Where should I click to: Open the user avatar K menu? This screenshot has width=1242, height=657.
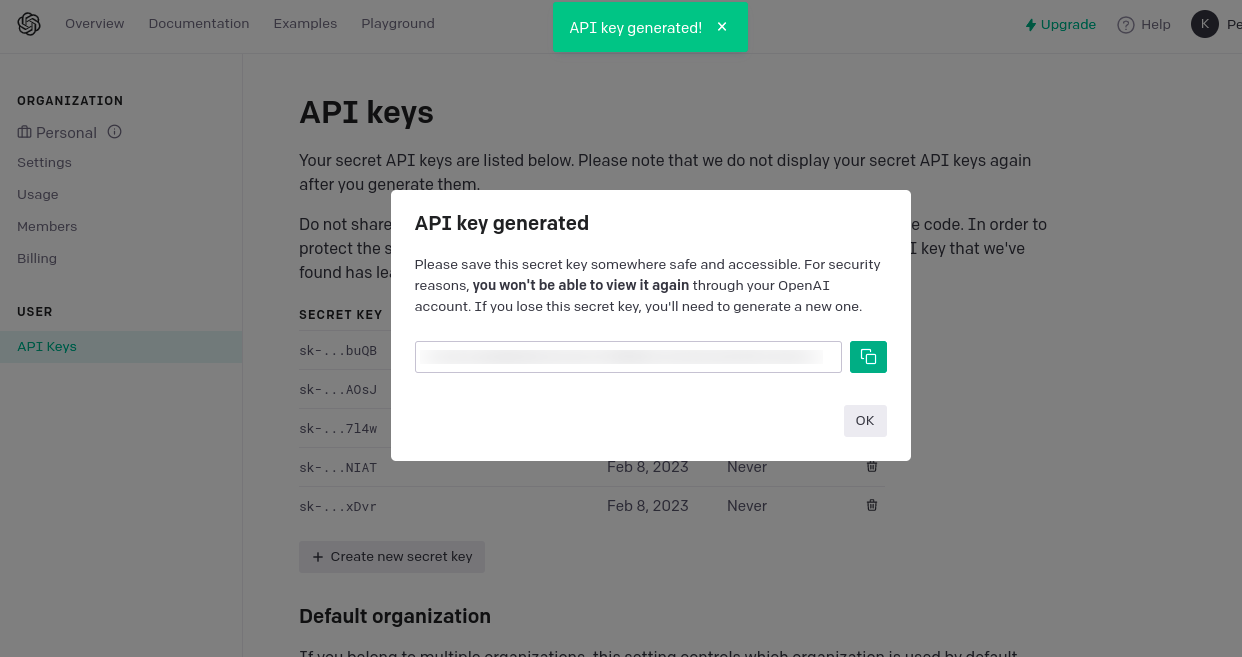point(1205,24)
